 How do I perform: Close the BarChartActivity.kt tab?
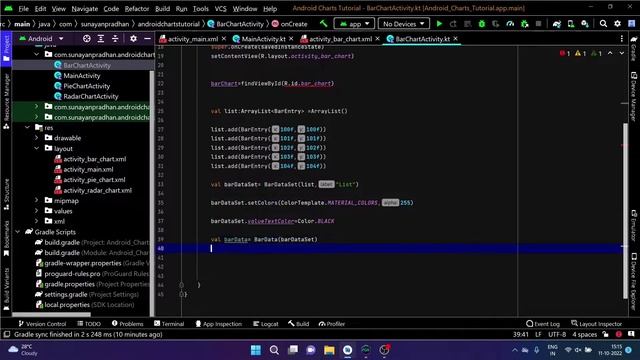click(x=456, y=39)
